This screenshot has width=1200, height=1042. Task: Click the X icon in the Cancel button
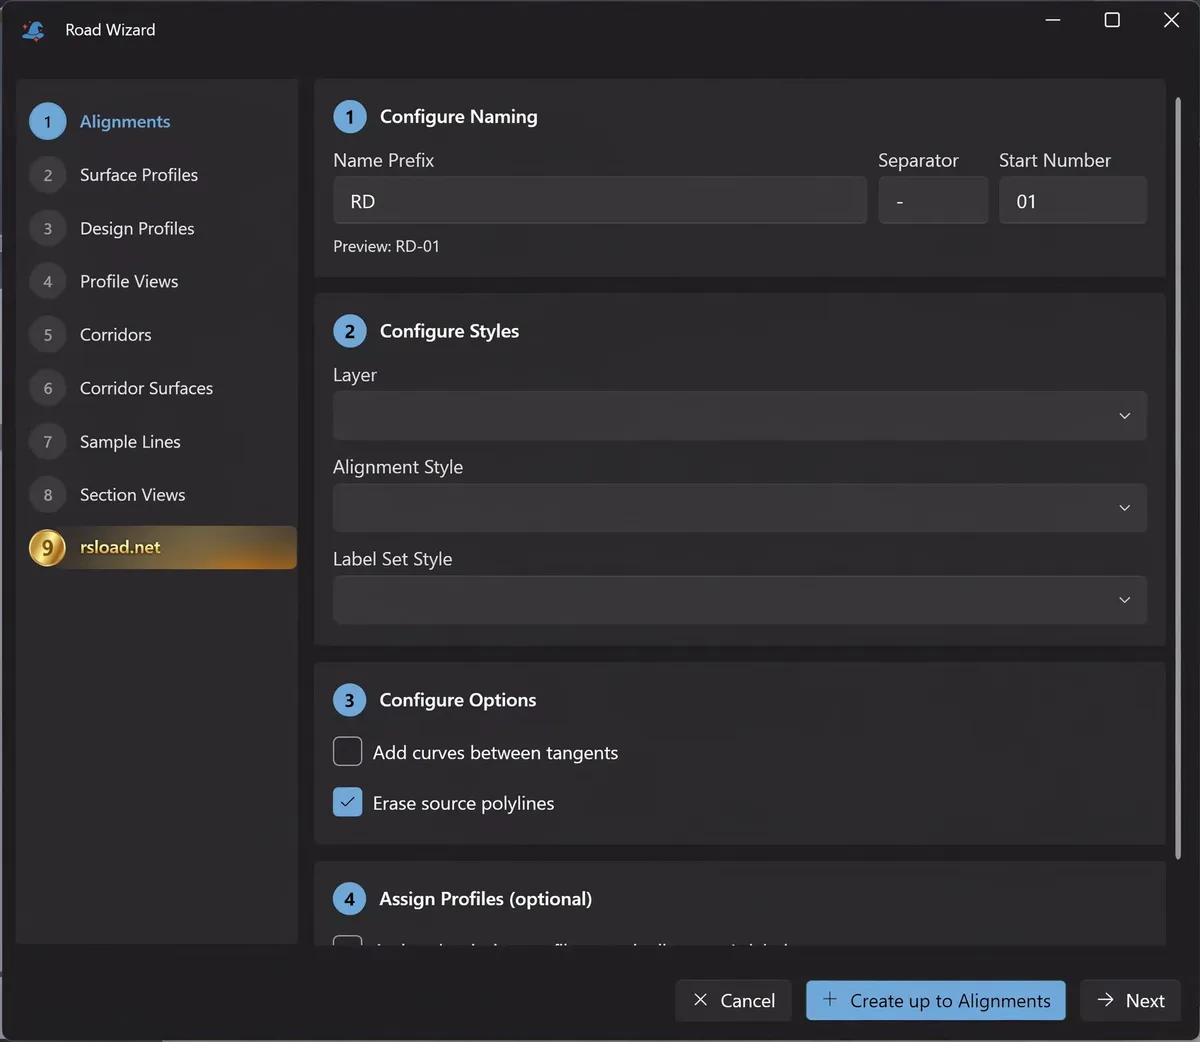pos(700,1000)
